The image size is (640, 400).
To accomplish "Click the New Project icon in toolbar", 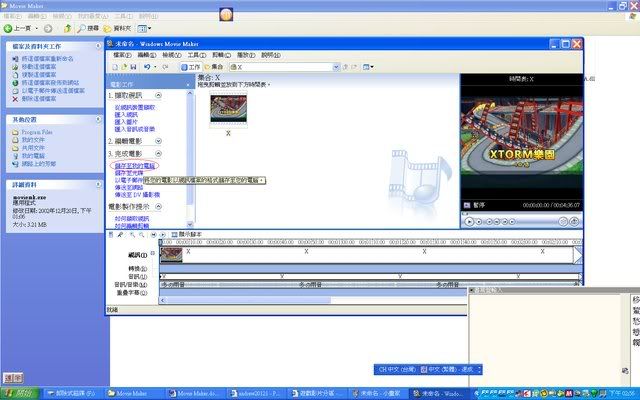I will pos(112,66).
